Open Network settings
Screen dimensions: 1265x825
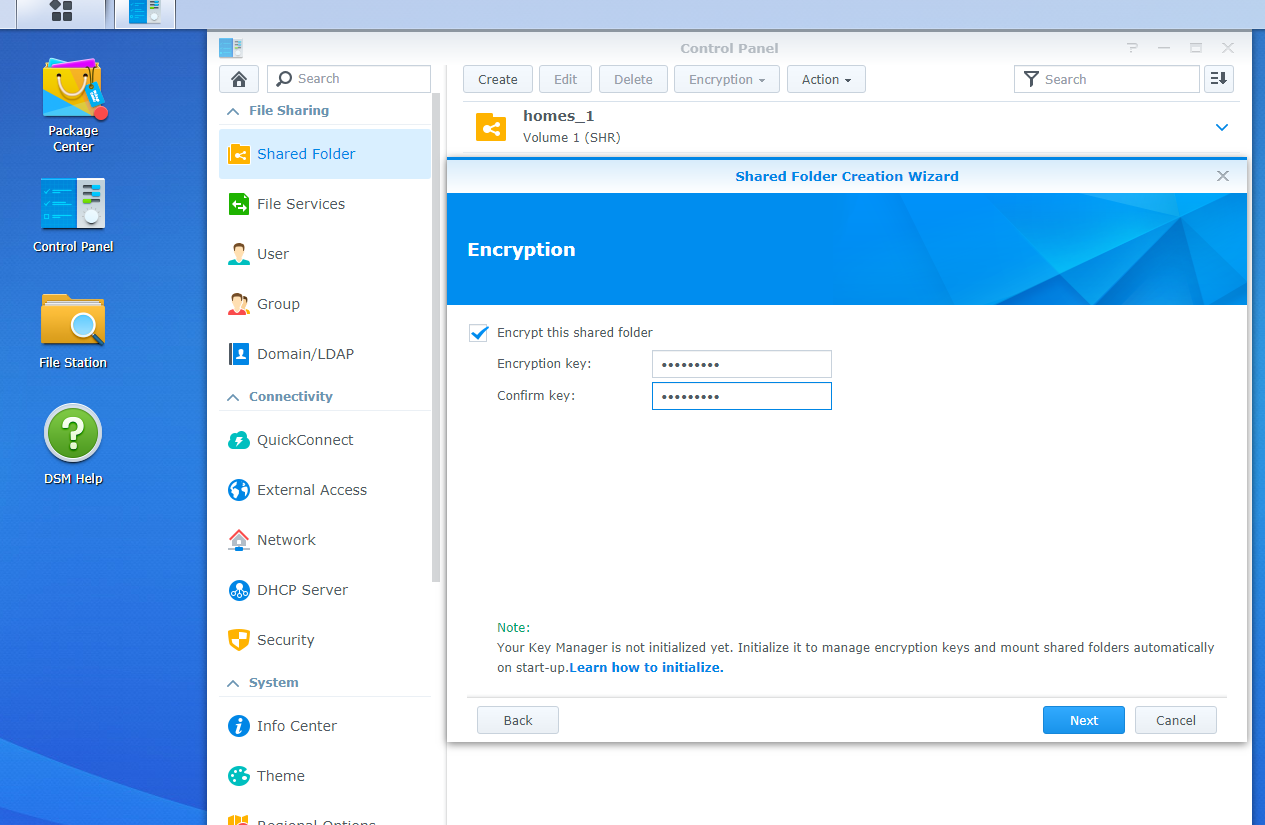[325, 540]
